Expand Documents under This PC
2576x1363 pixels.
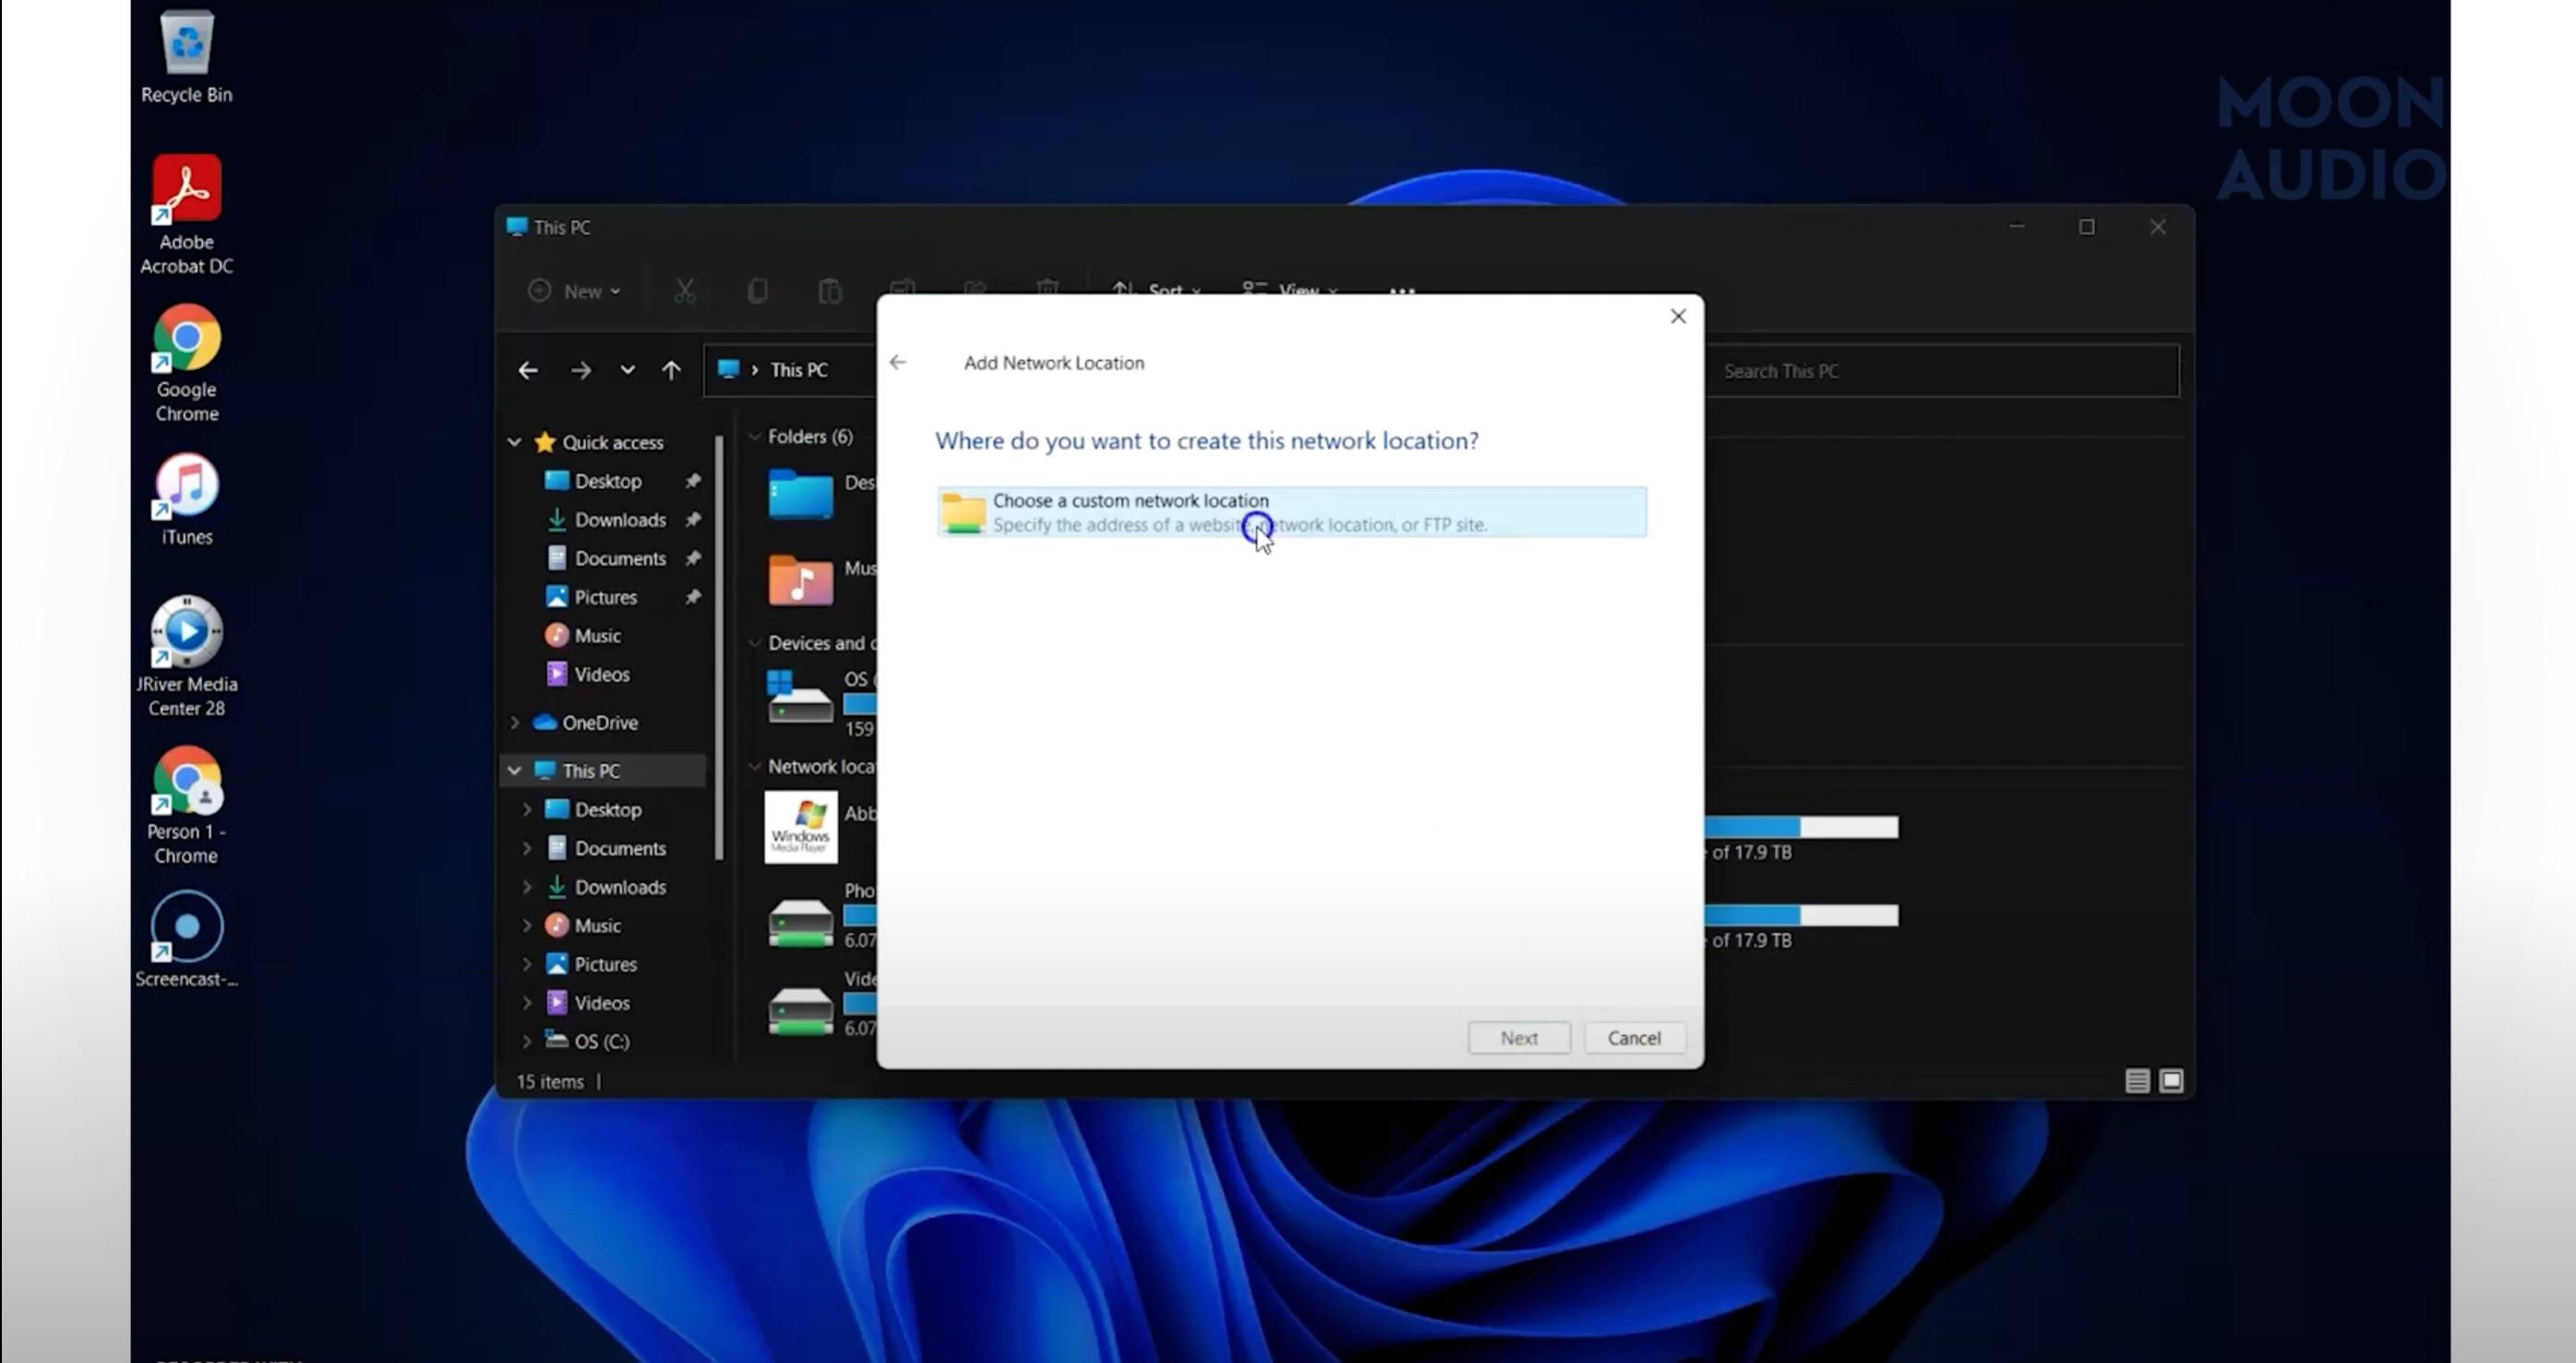[527, 848]
